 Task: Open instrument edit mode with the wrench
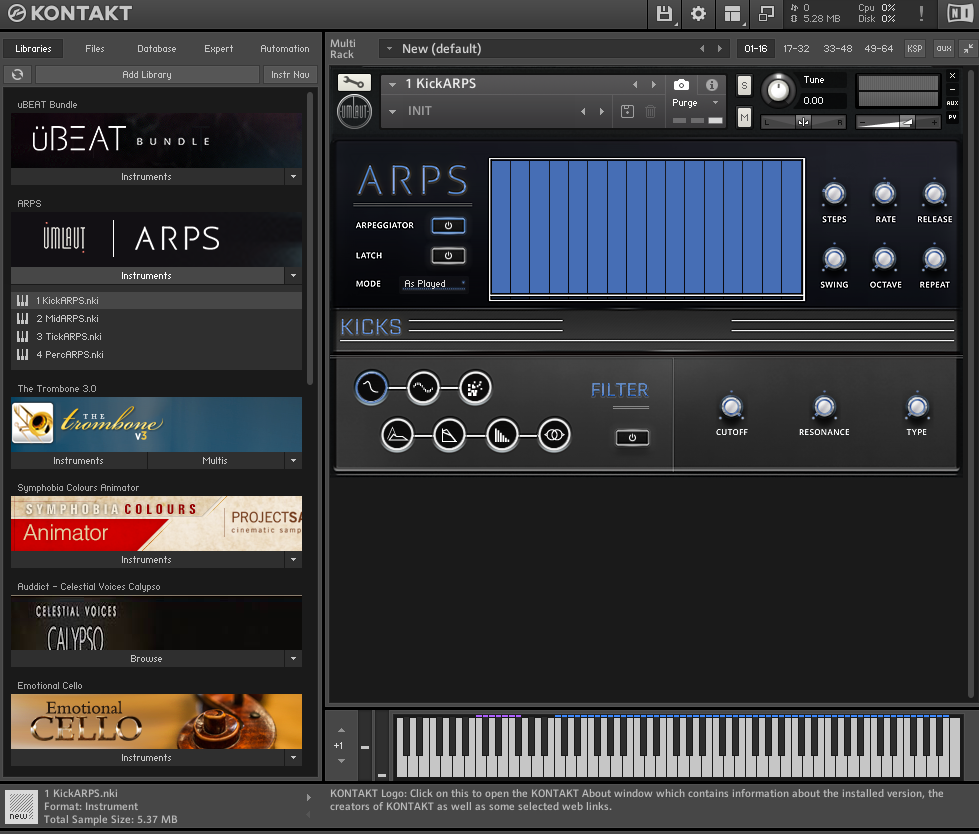(x=354, y=82)
